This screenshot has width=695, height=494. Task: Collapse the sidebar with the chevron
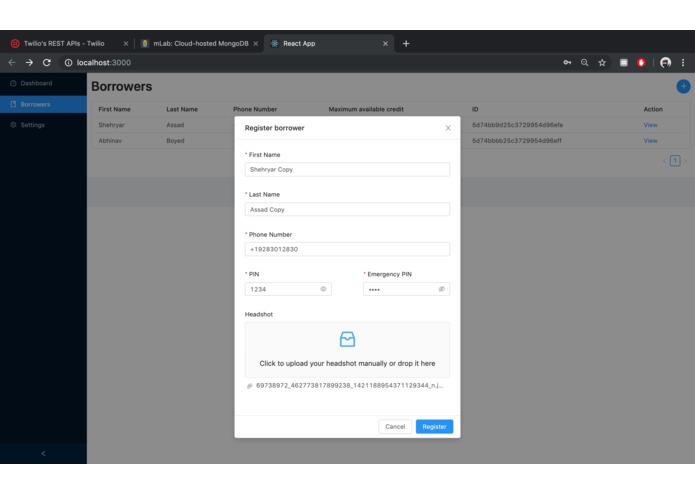click(43, 453)
